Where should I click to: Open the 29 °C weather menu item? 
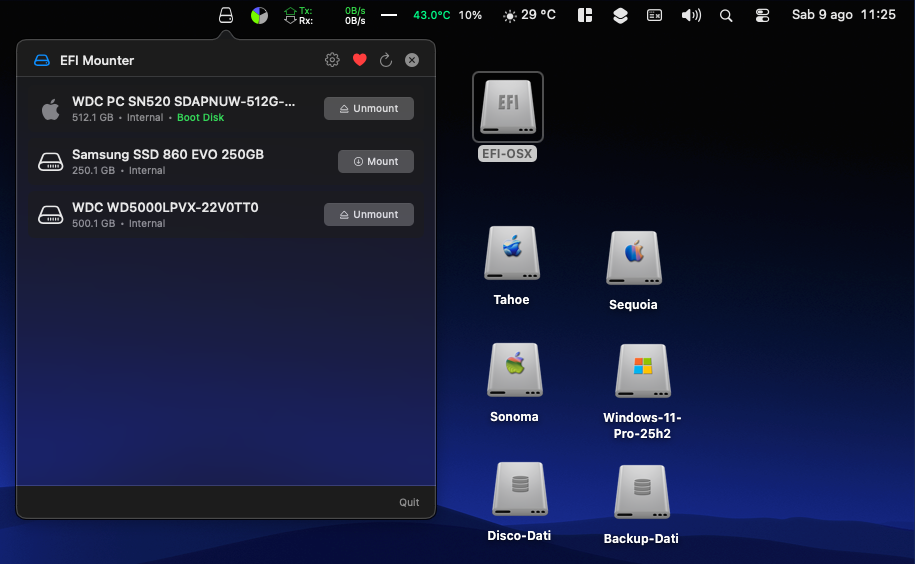pyautogui.click(x=529, y=15)
